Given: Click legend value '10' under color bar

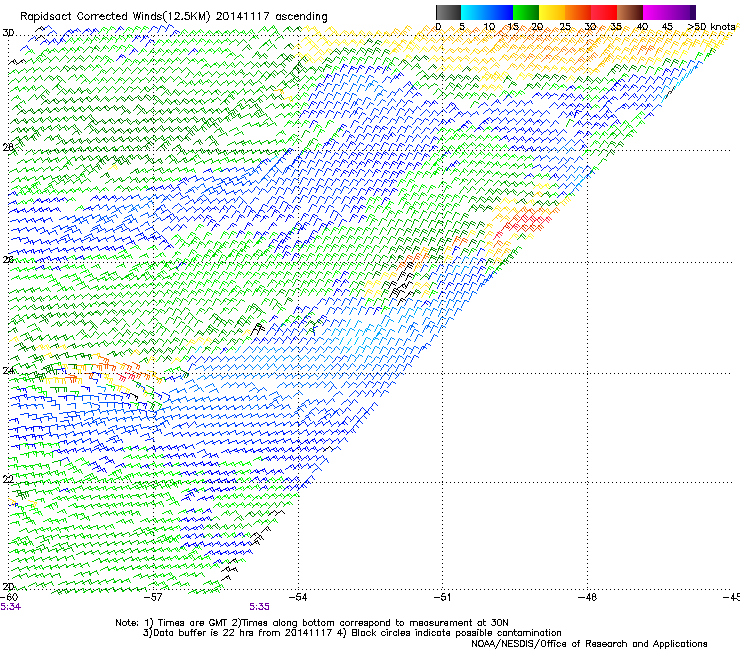Looking at the screenshot, I should (x=489, y=27).
